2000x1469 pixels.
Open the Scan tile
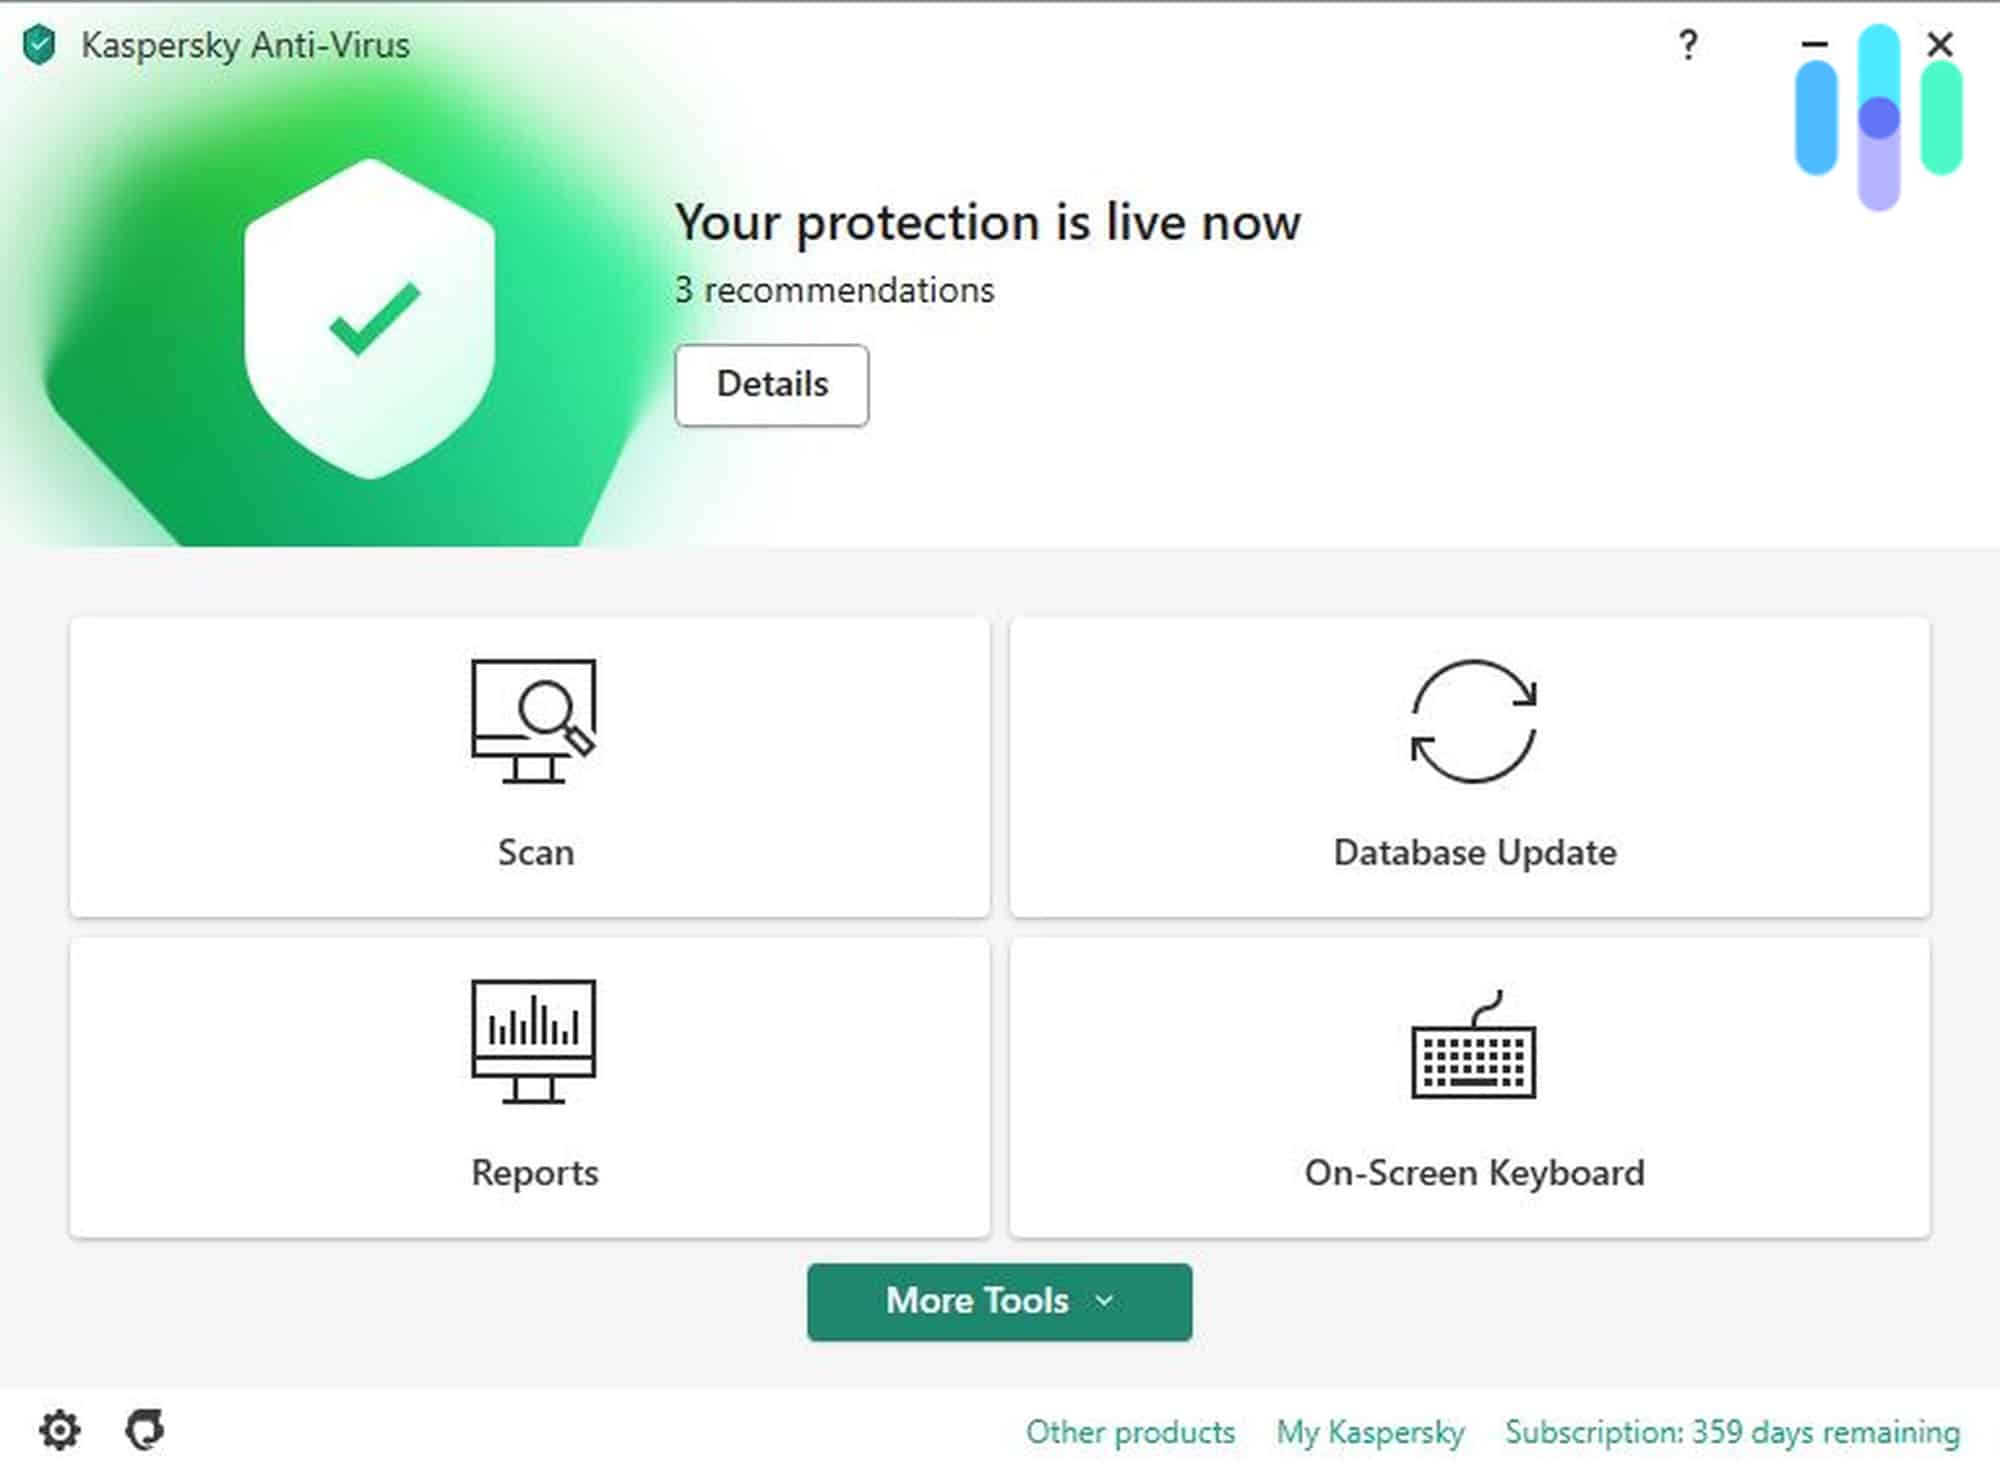tap(530, 767)
